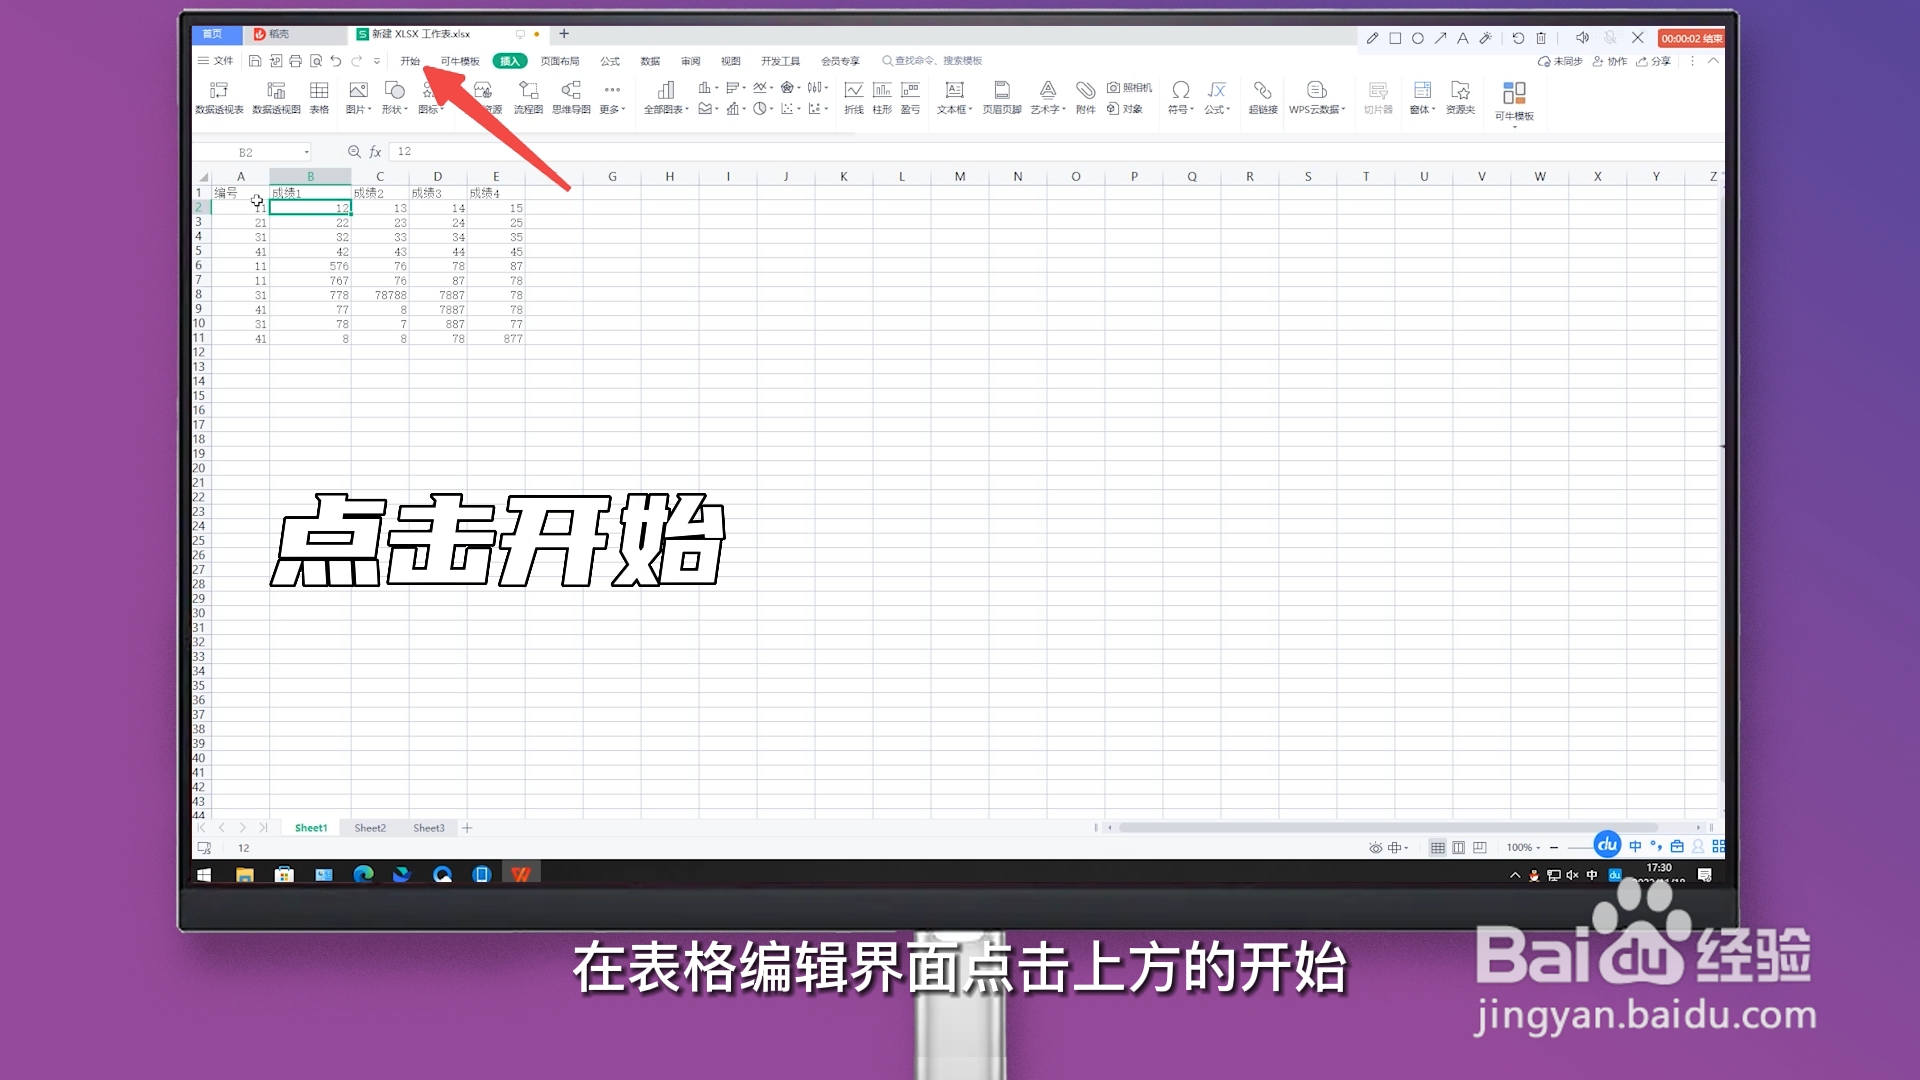Open the Name Box dropdown
The height and width of the screenshot is (1080, 1920).
click(307, 151)
